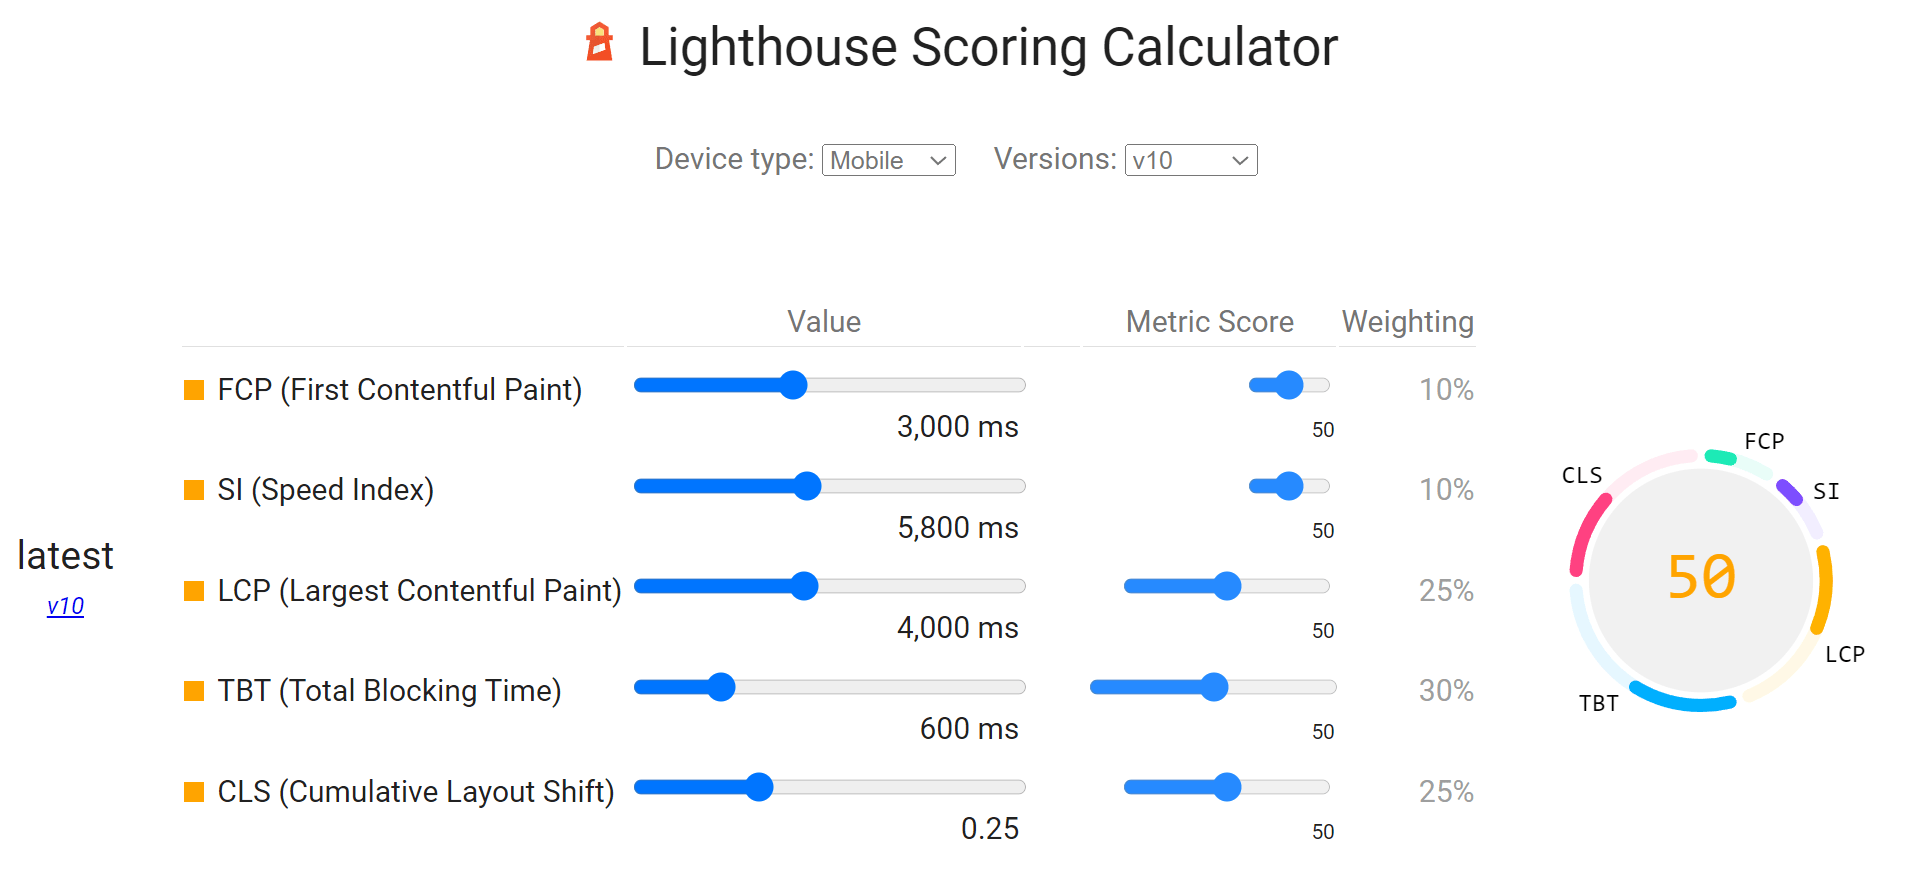Click the LCP value slider handle
This screenshot has width=1914, height=874.
coord(804,587)
